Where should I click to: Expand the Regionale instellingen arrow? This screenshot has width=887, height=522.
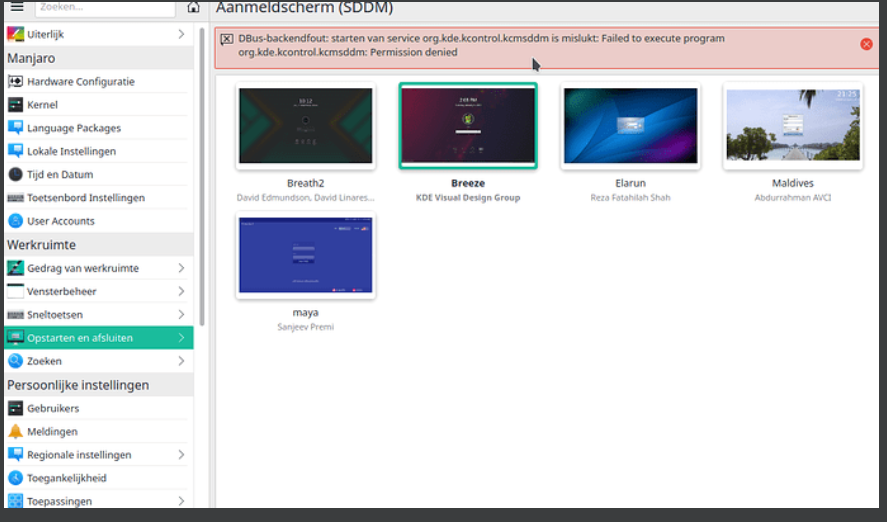[x=181, y=455]
